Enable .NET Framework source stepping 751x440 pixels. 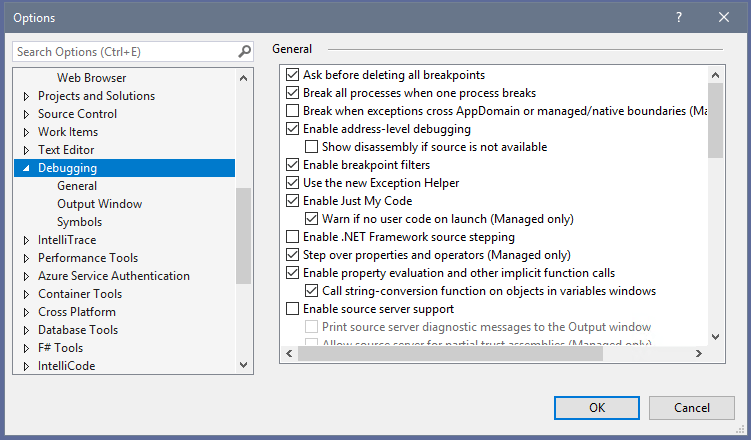pyautogui.click(x=293, y=237)
